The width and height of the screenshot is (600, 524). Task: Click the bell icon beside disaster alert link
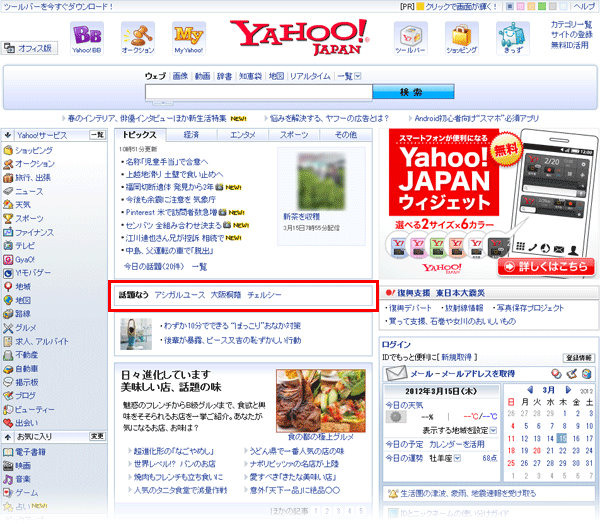pyautogui.click(x=393, y=494)
